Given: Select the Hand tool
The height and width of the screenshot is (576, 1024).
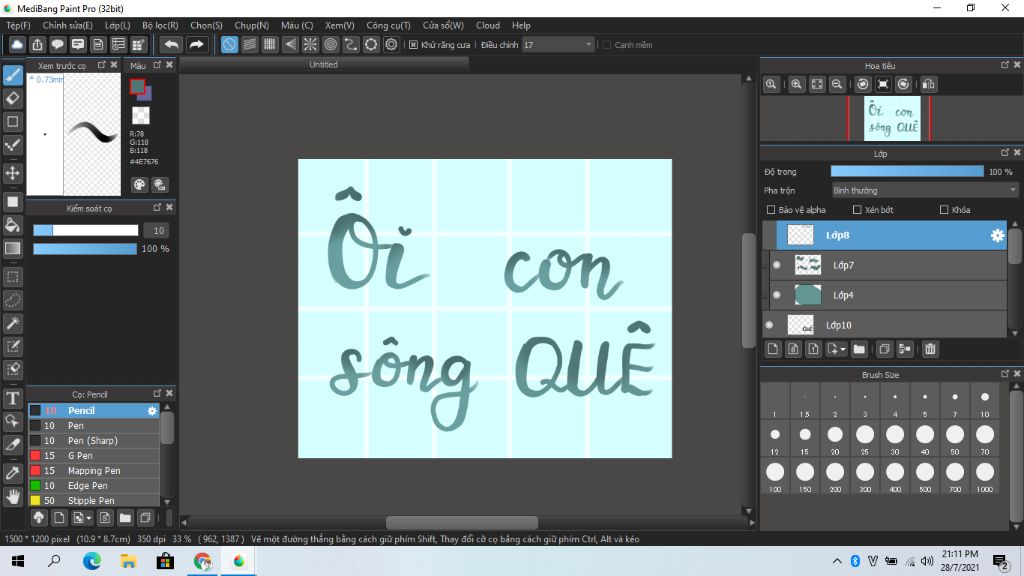Looking at the screenshot, I should 13,496.
